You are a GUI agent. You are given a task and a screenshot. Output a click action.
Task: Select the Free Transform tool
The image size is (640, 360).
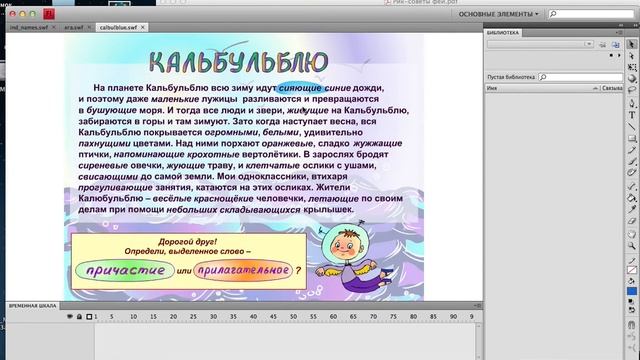pyautogui.click(x=631, y=67)
